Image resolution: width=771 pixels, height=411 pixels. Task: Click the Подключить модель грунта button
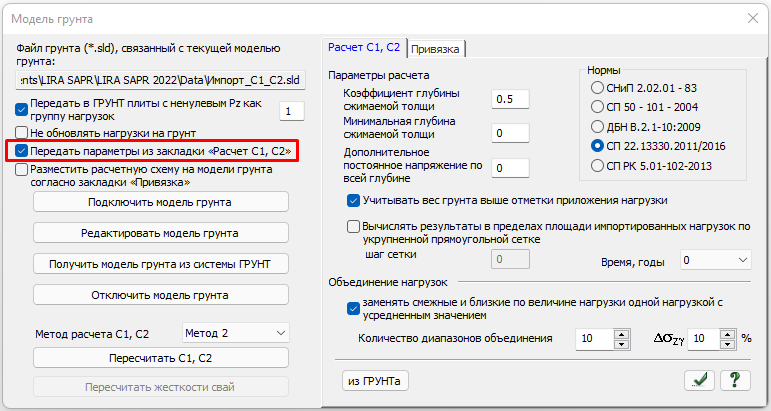pyautogui.click(x=161, y=202)
